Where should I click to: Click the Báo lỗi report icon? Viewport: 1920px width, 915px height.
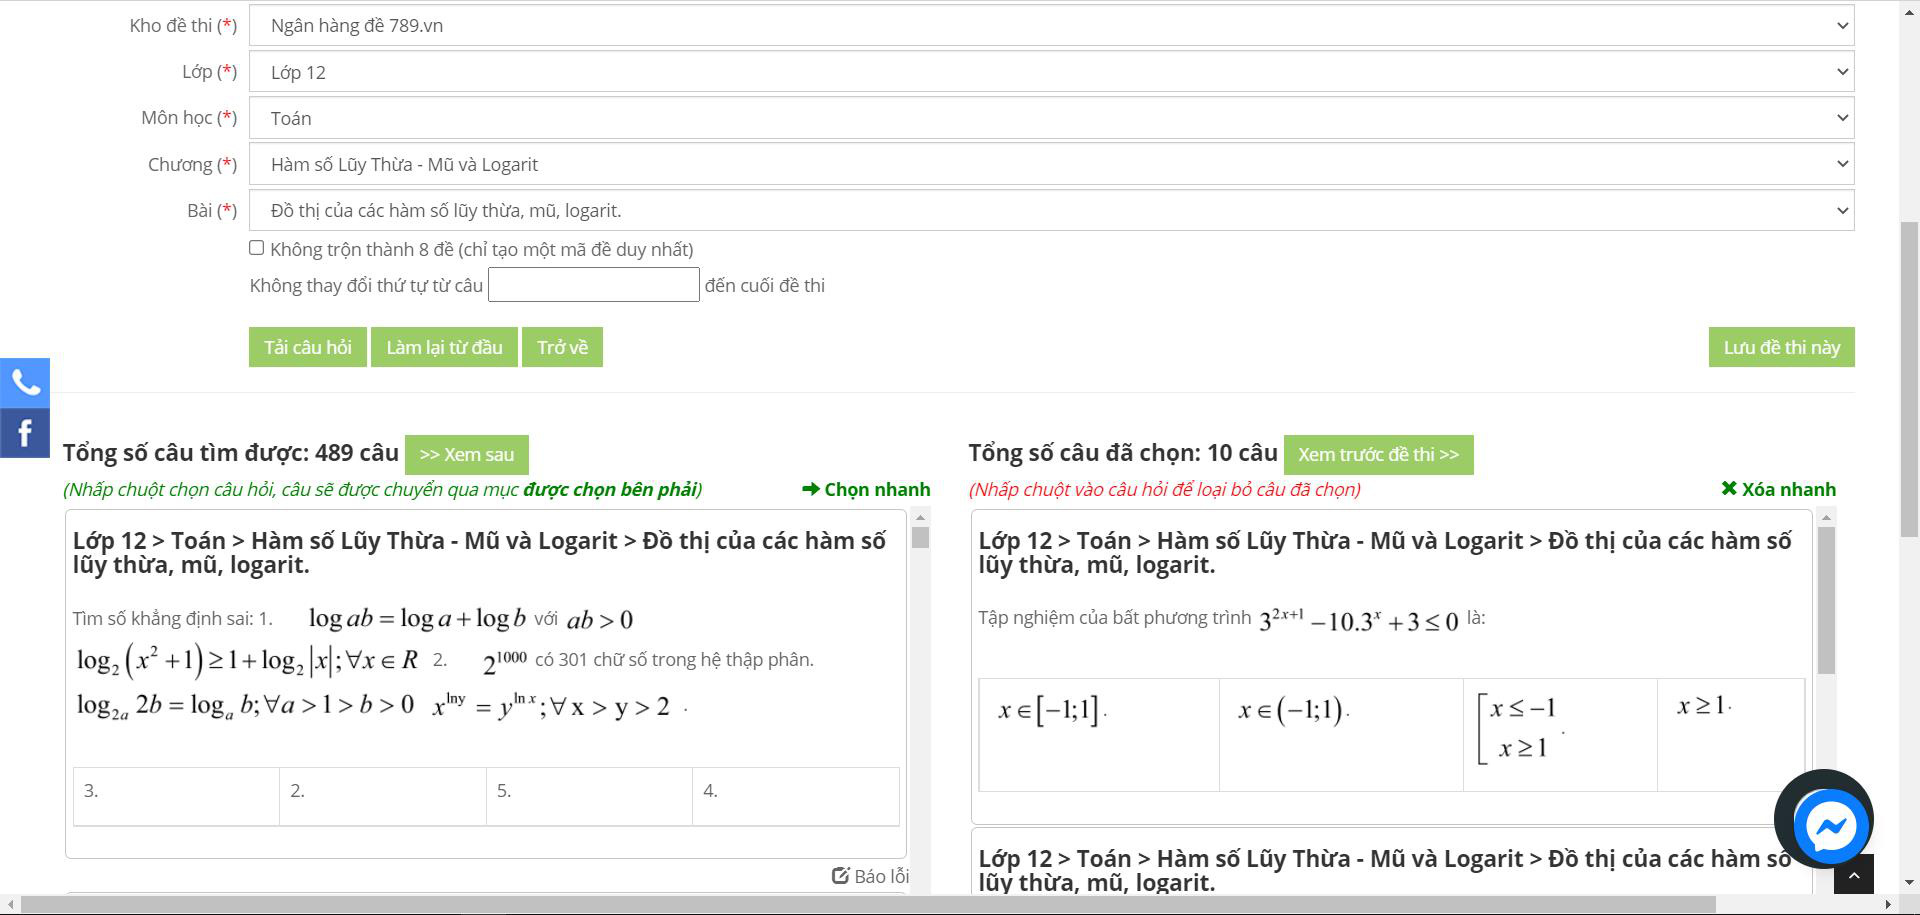pos(841,876)
